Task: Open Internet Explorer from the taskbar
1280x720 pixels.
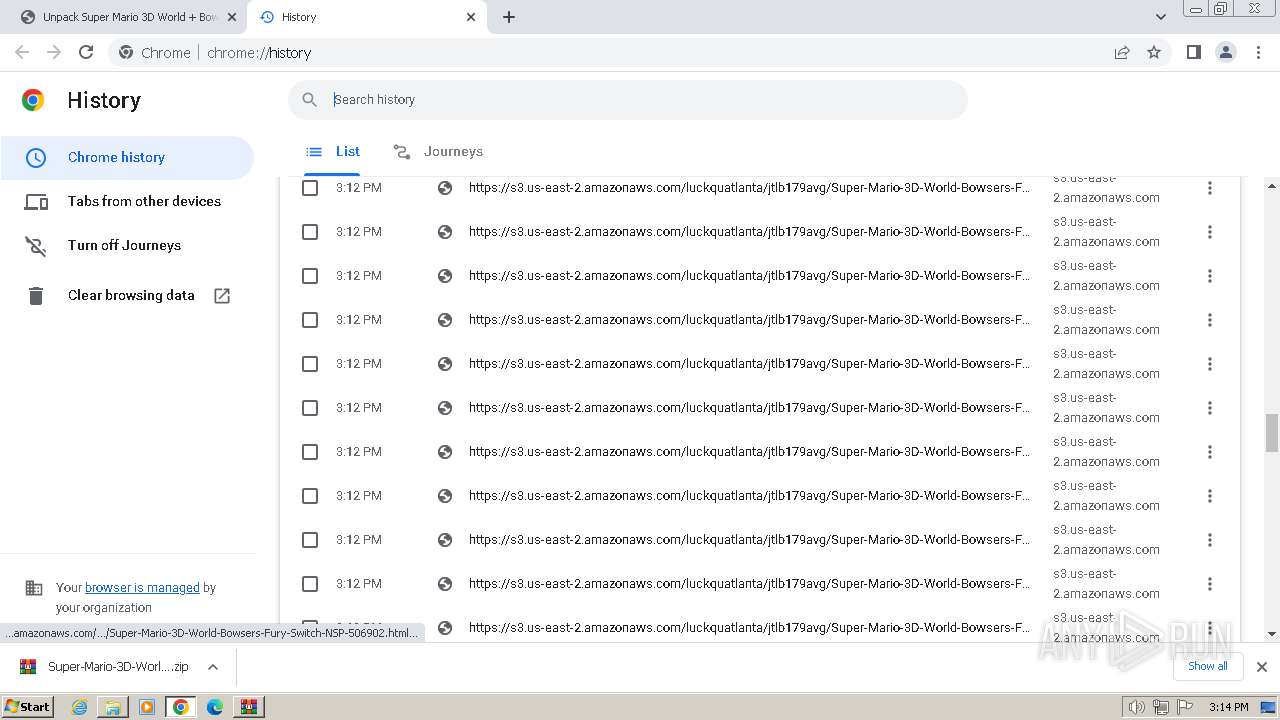Action: [80, 707]
